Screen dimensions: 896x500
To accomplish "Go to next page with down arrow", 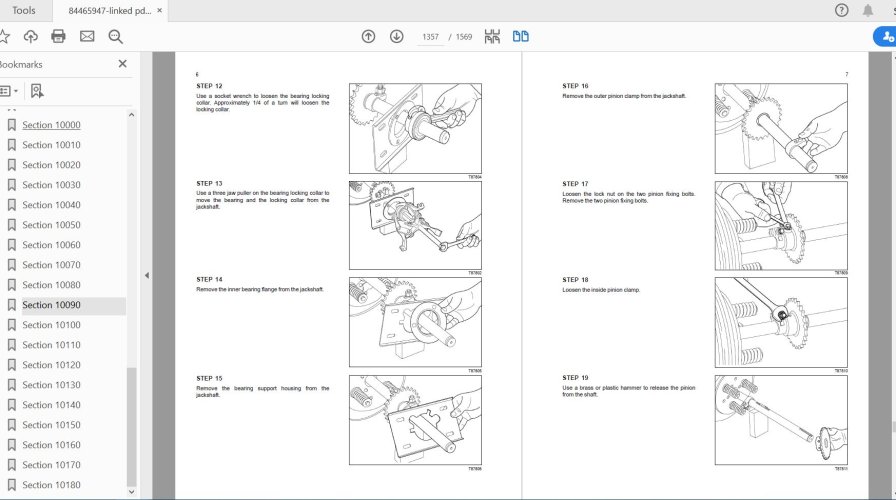I will click(x=396, y=37).
